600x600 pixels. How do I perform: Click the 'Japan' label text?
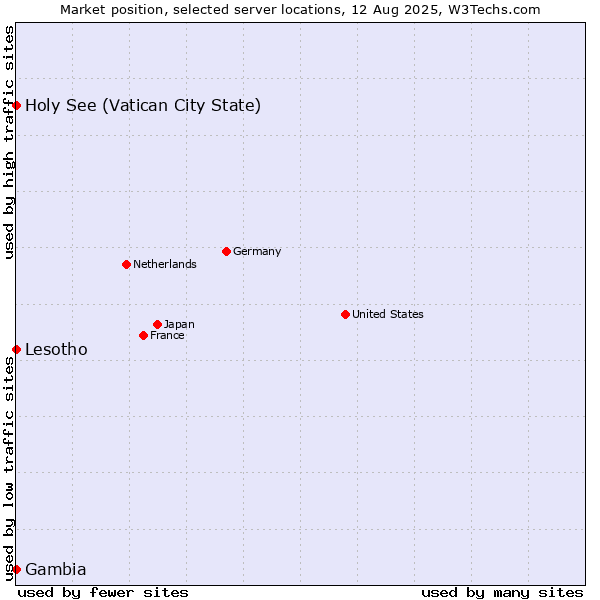pos(179,324)
